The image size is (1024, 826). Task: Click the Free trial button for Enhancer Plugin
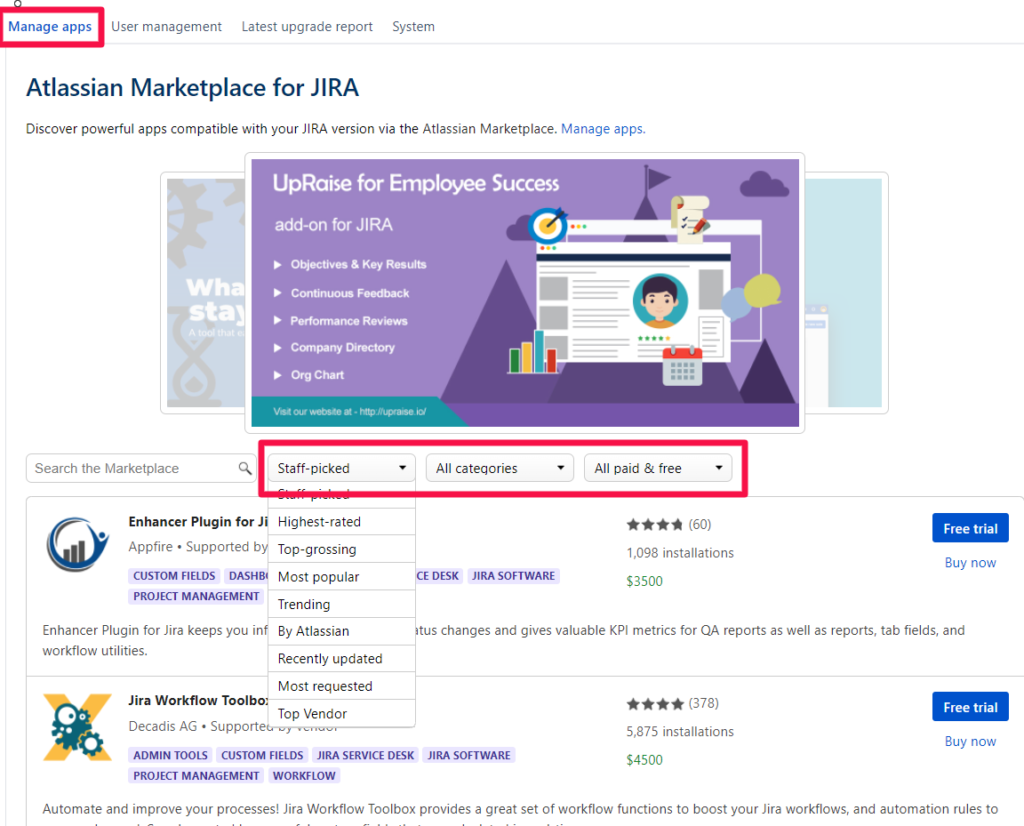969,527
